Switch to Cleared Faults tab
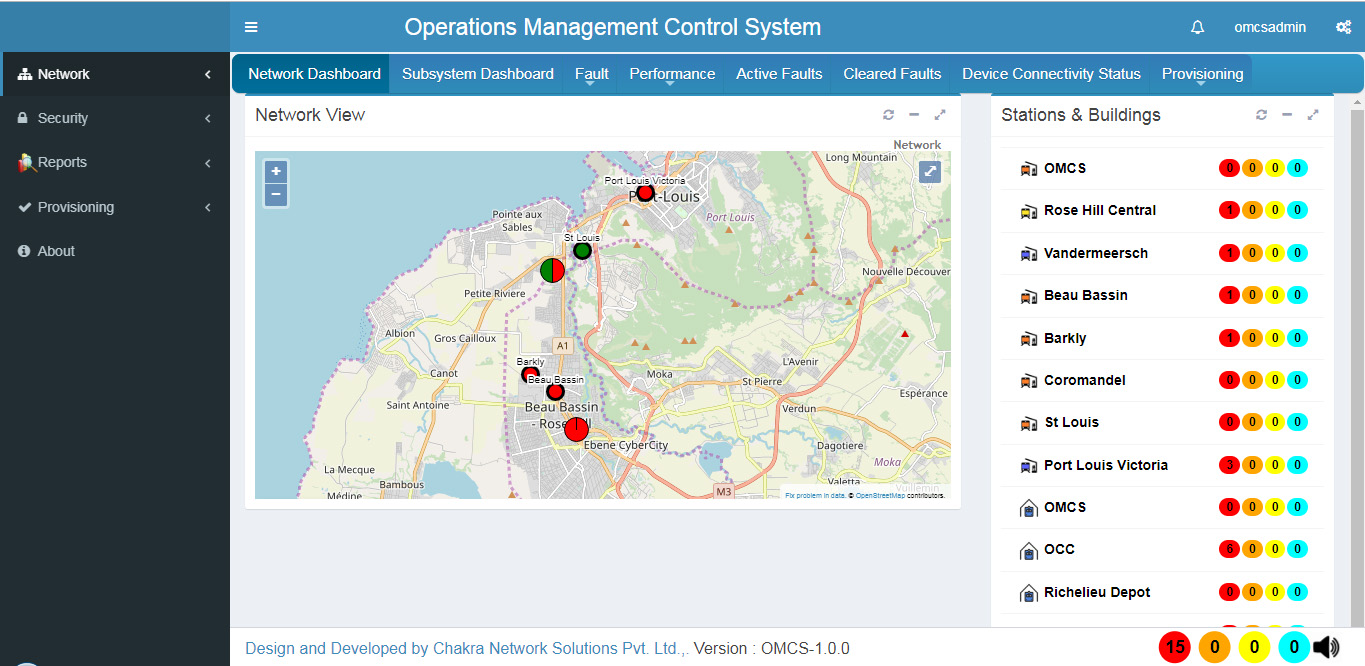Screen dimensions: 1365x666 pyautogui.click(x=892, y=74)
